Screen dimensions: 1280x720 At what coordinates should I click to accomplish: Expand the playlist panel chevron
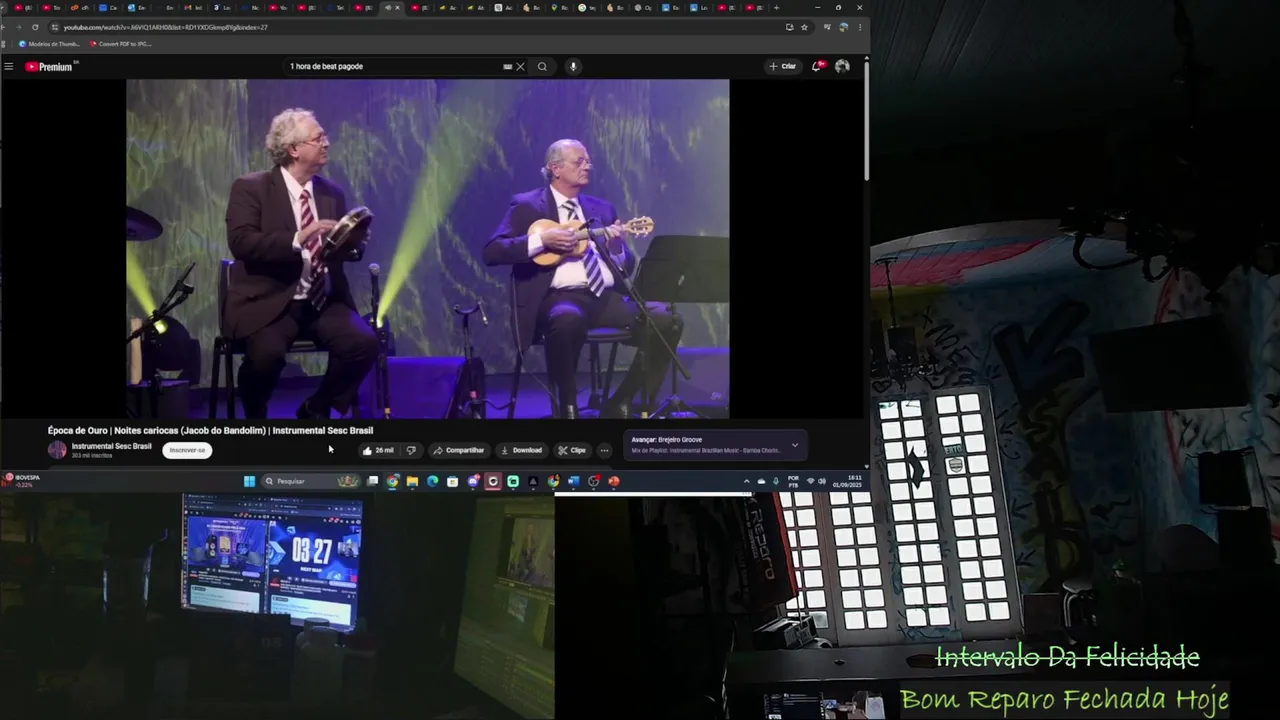pyautogui.click(x=795, y=445)
